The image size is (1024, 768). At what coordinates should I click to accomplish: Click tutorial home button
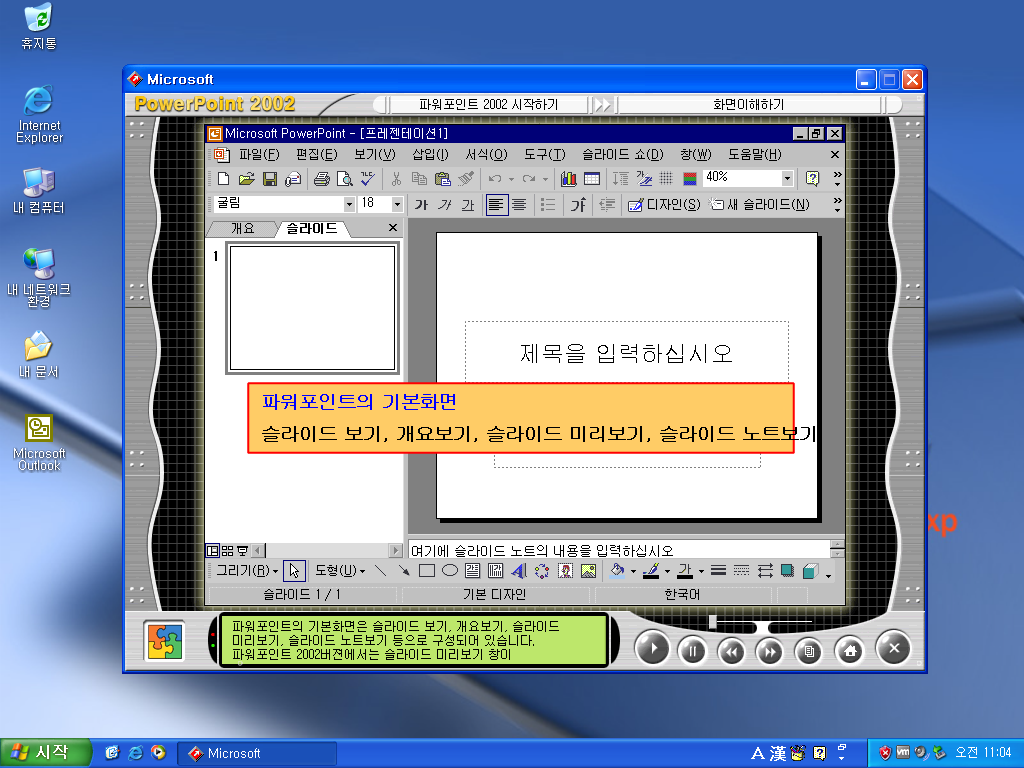850,650
